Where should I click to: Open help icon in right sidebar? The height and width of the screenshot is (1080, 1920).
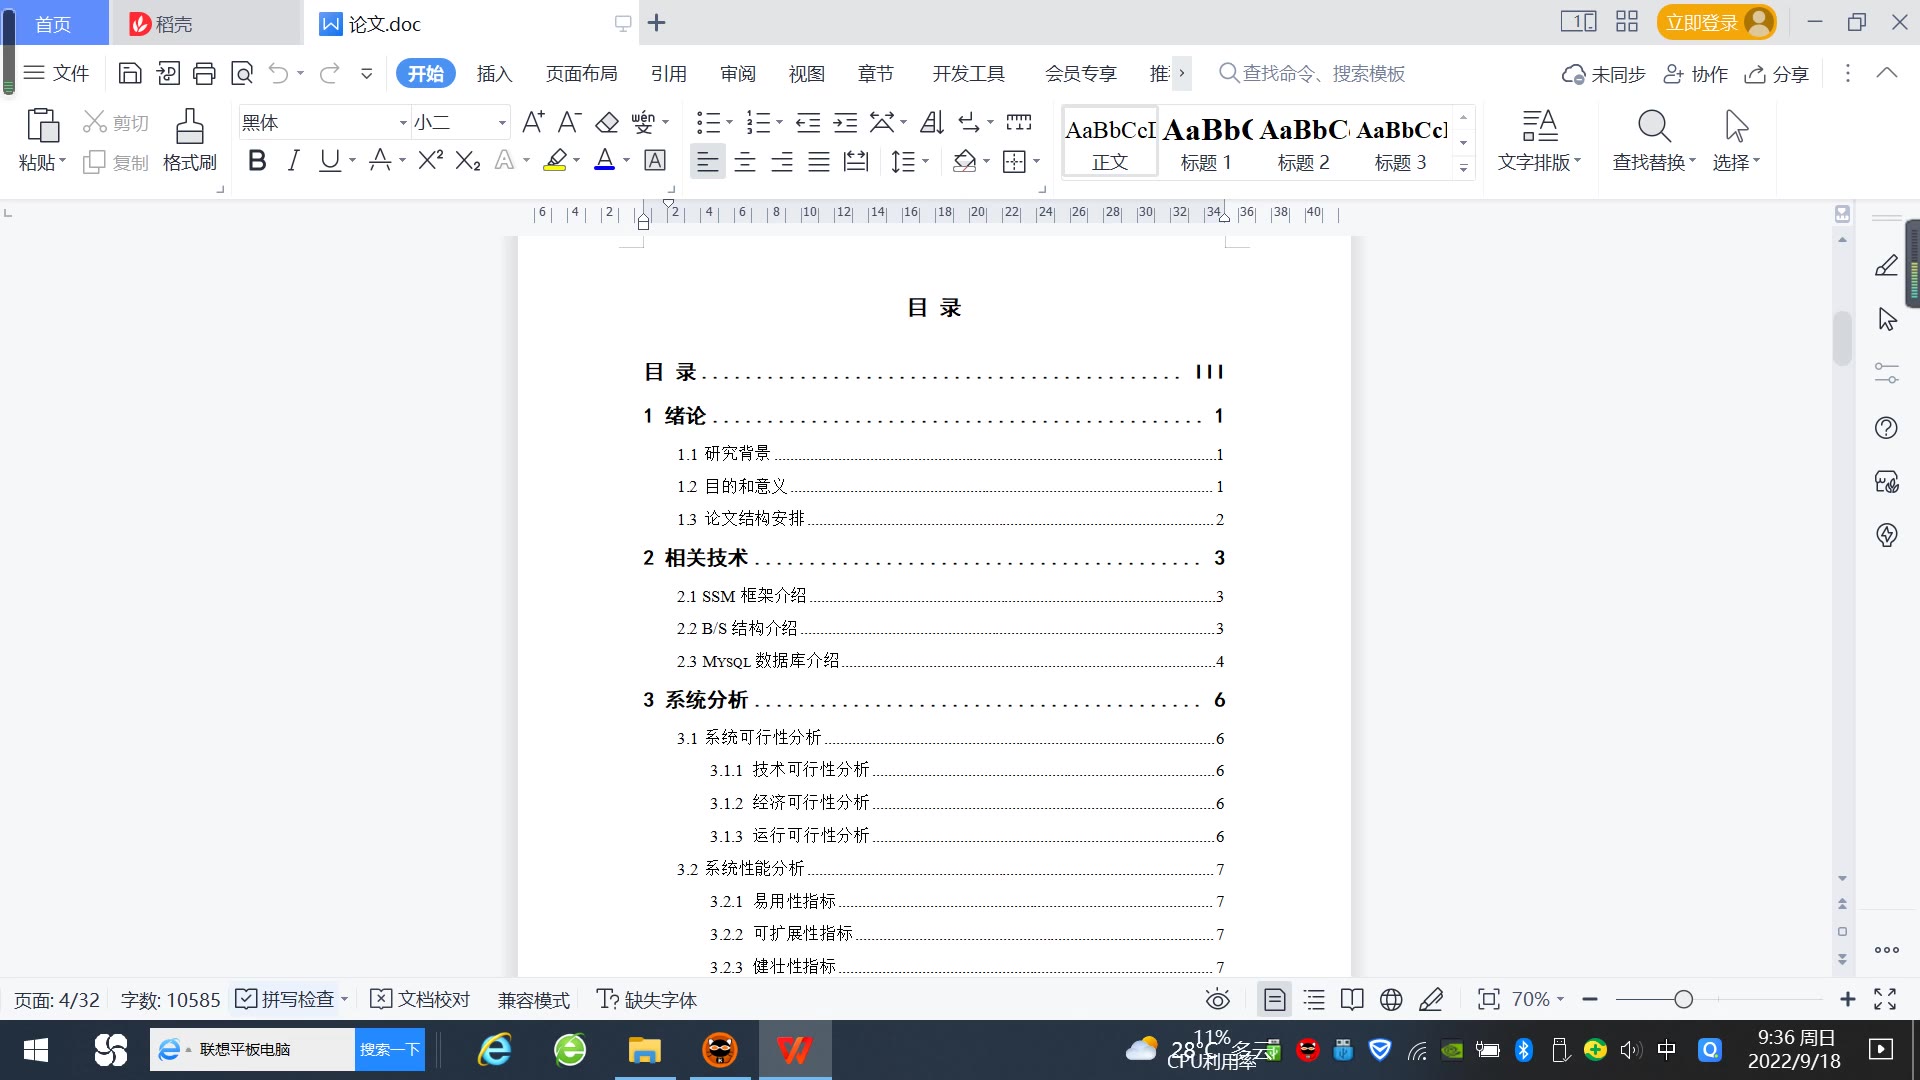click(x=1886, y=428)
